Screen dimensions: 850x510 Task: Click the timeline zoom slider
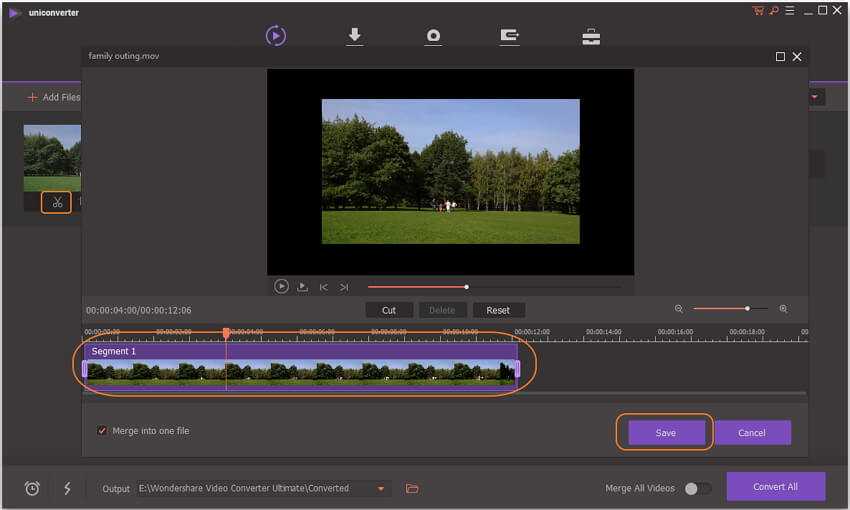731,309
